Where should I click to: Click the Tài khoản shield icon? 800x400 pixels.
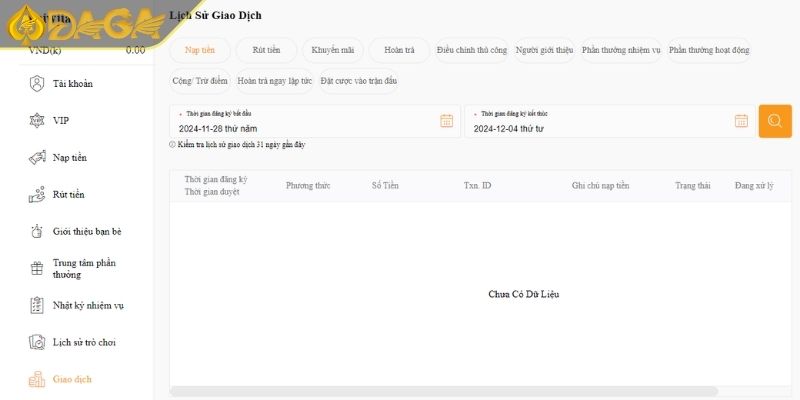[x=36, y=83]
